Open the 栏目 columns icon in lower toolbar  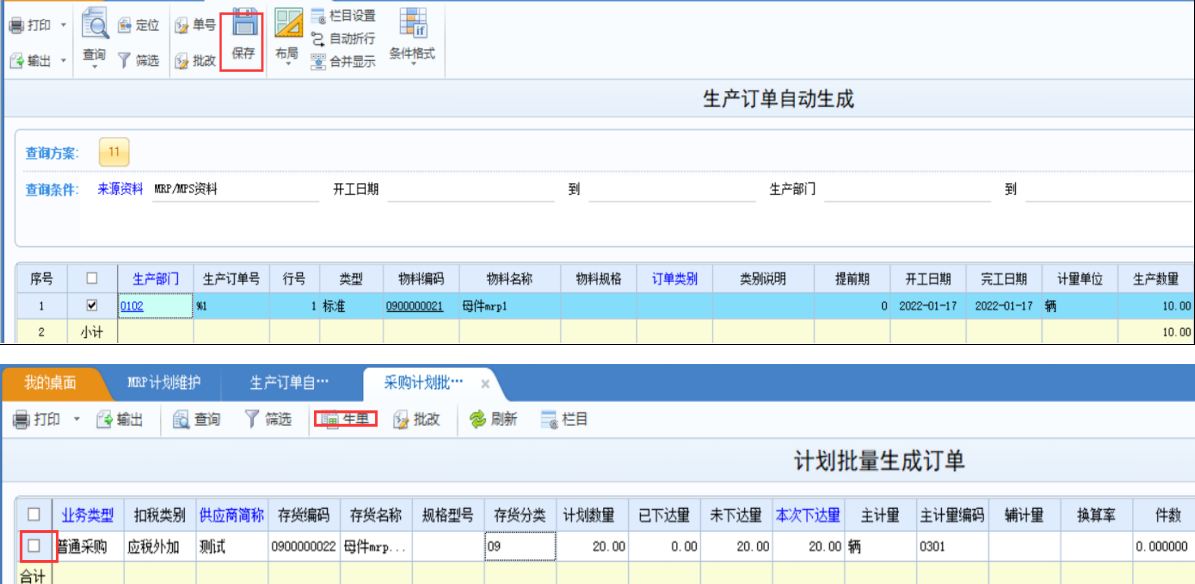(564, 419)
